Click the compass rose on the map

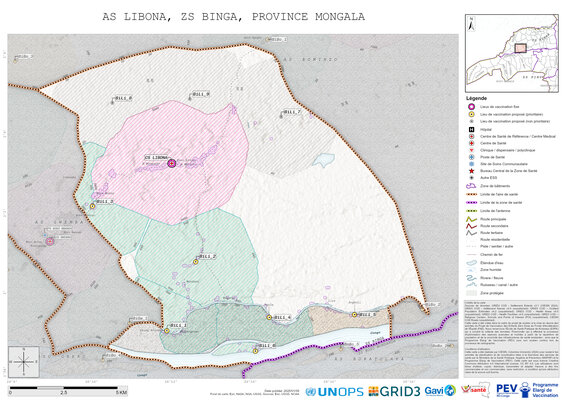click(24, 362)
